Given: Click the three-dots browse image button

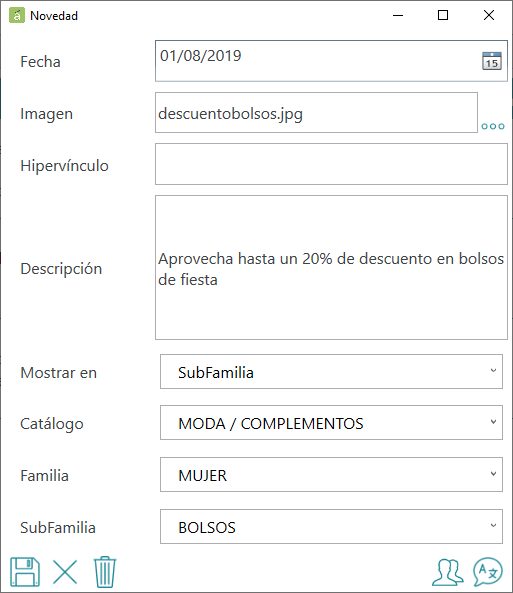Looking at the screenshot, I should click(x=493, y=126).
